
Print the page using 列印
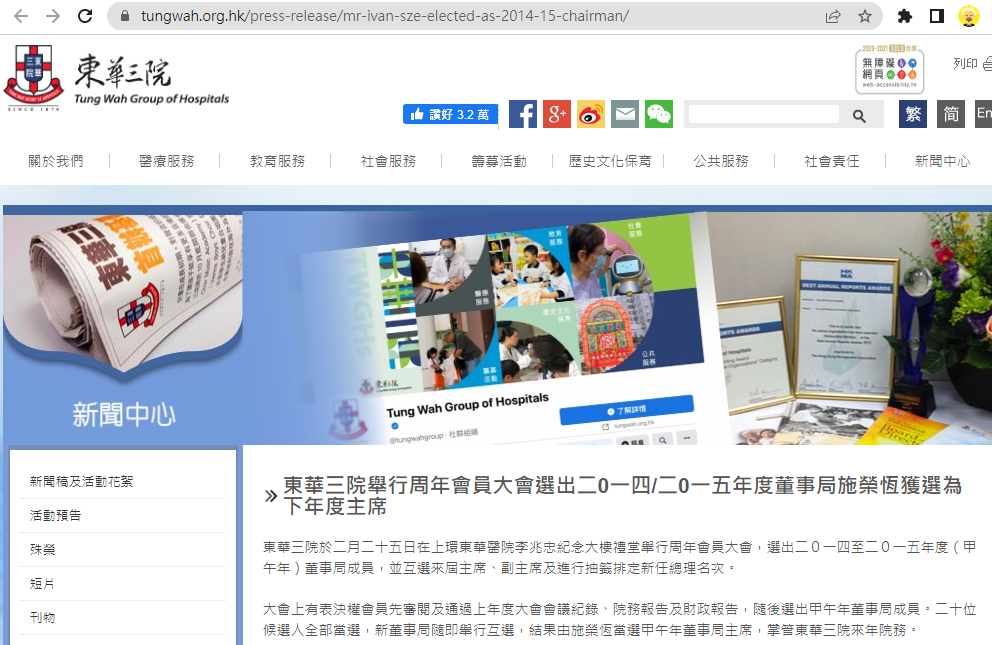point(972,63)
